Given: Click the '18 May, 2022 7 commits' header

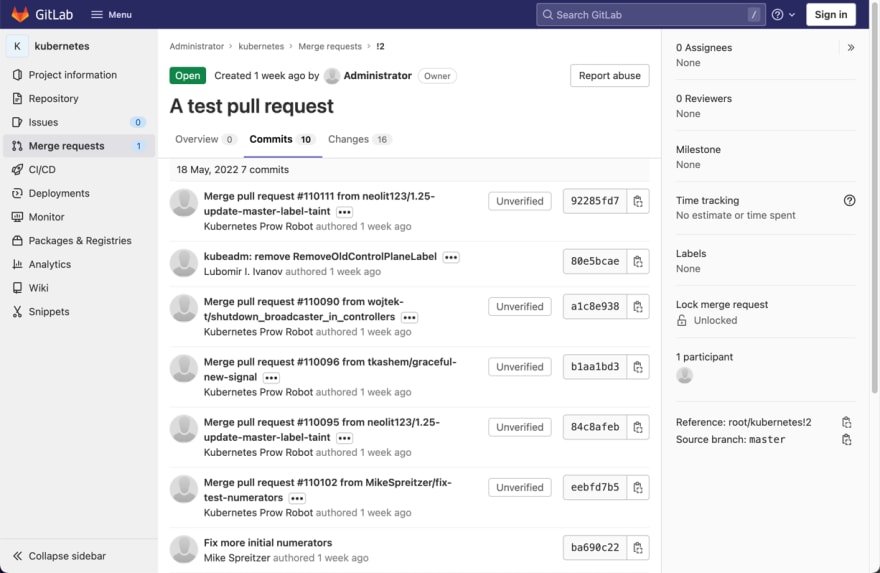Looking at the screenshot, I should 232,169.
